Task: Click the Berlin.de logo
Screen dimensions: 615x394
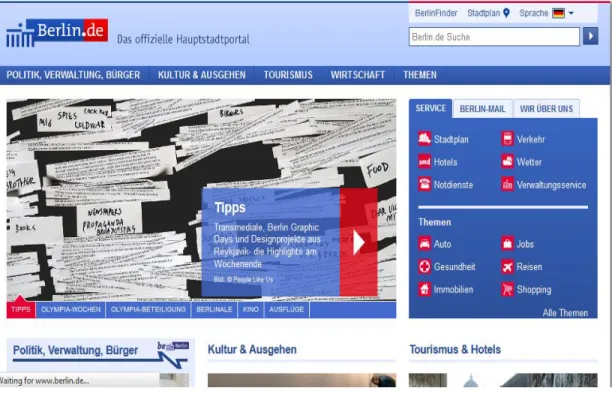Action: pos(57,33)
